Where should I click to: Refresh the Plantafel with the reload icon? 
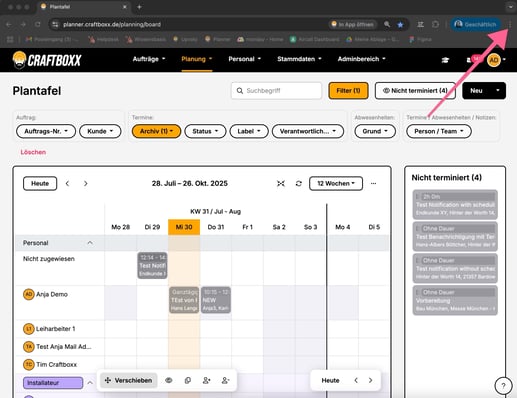[x=299, y=184]
